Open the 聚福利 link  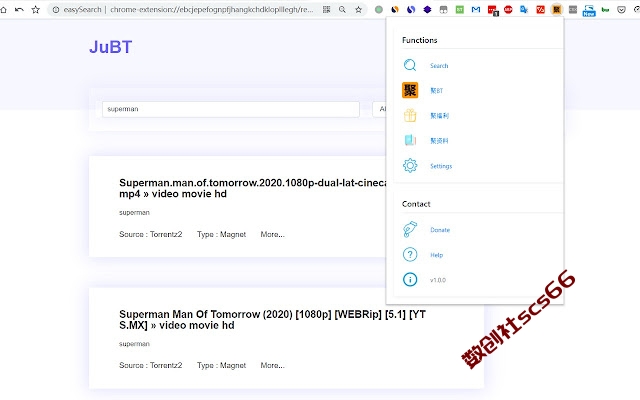point(439,116)
